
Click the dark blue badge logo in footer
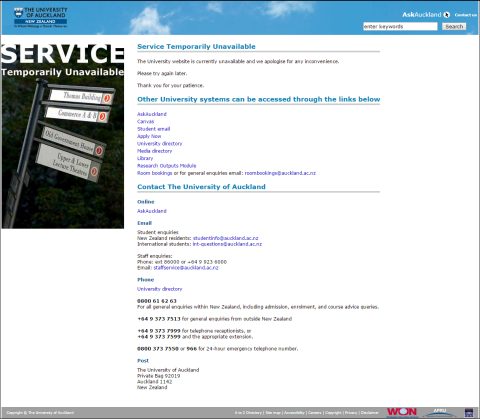click(469, 413)
